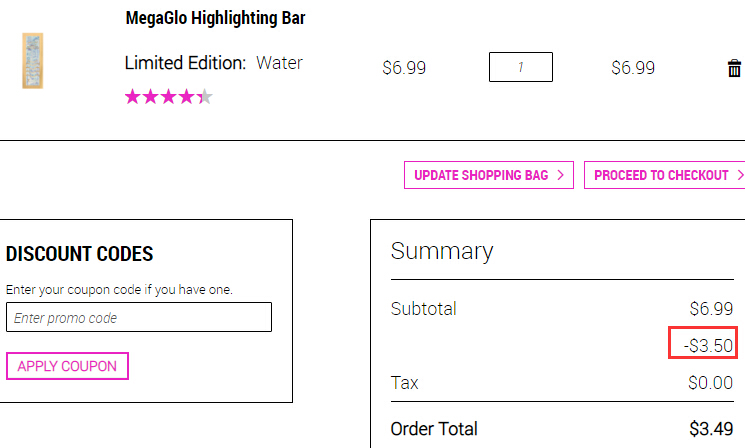Click the Tax $0.00 value
Image resolution: width=745 pixels, height=448 pixels.
[x=710, y=382]
